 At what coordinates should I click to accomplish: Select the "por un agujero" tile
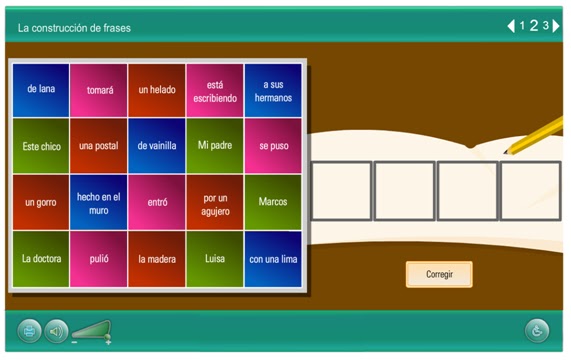(215, 202)
